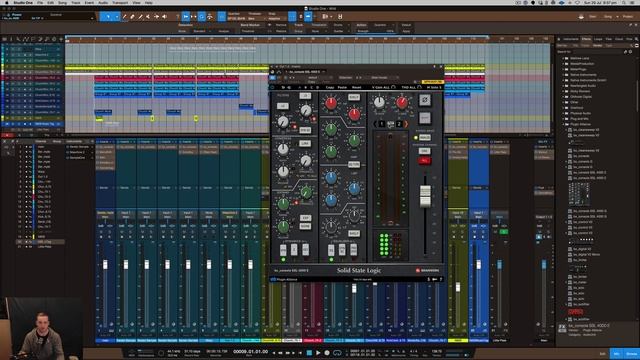Click the white input gain knob in bx_console
Image resolution: width=640 pixels, height=360 pixels.
(379, 102)
